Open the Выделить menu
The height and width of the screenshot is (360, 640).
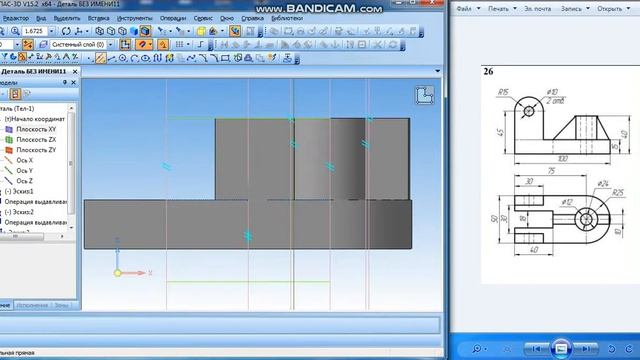67,18
